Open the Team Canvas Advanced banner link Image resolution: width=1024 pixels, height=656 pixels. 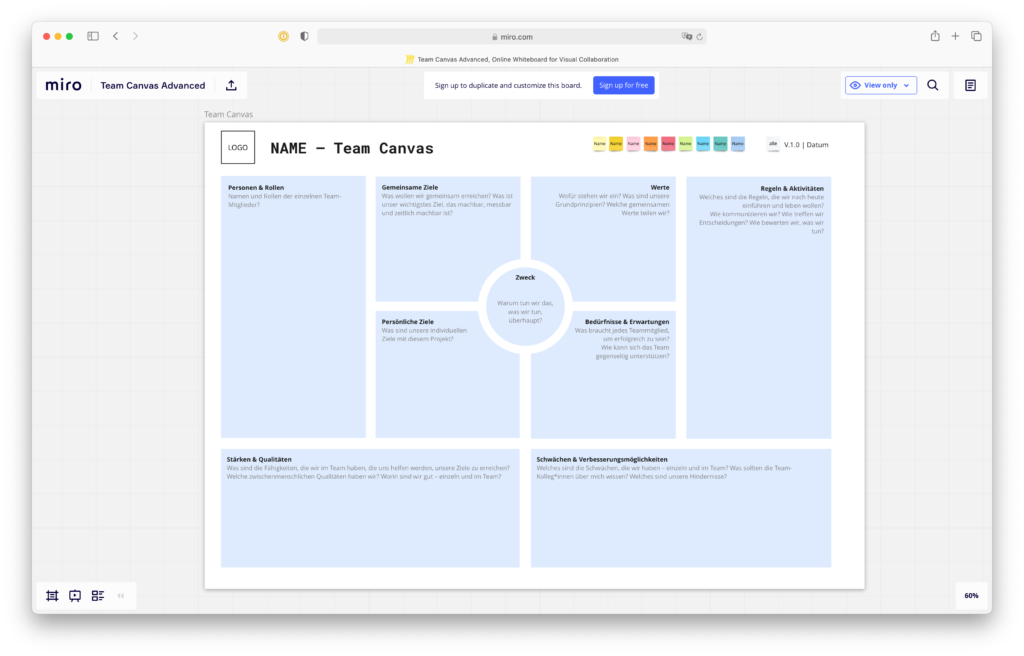511,58
